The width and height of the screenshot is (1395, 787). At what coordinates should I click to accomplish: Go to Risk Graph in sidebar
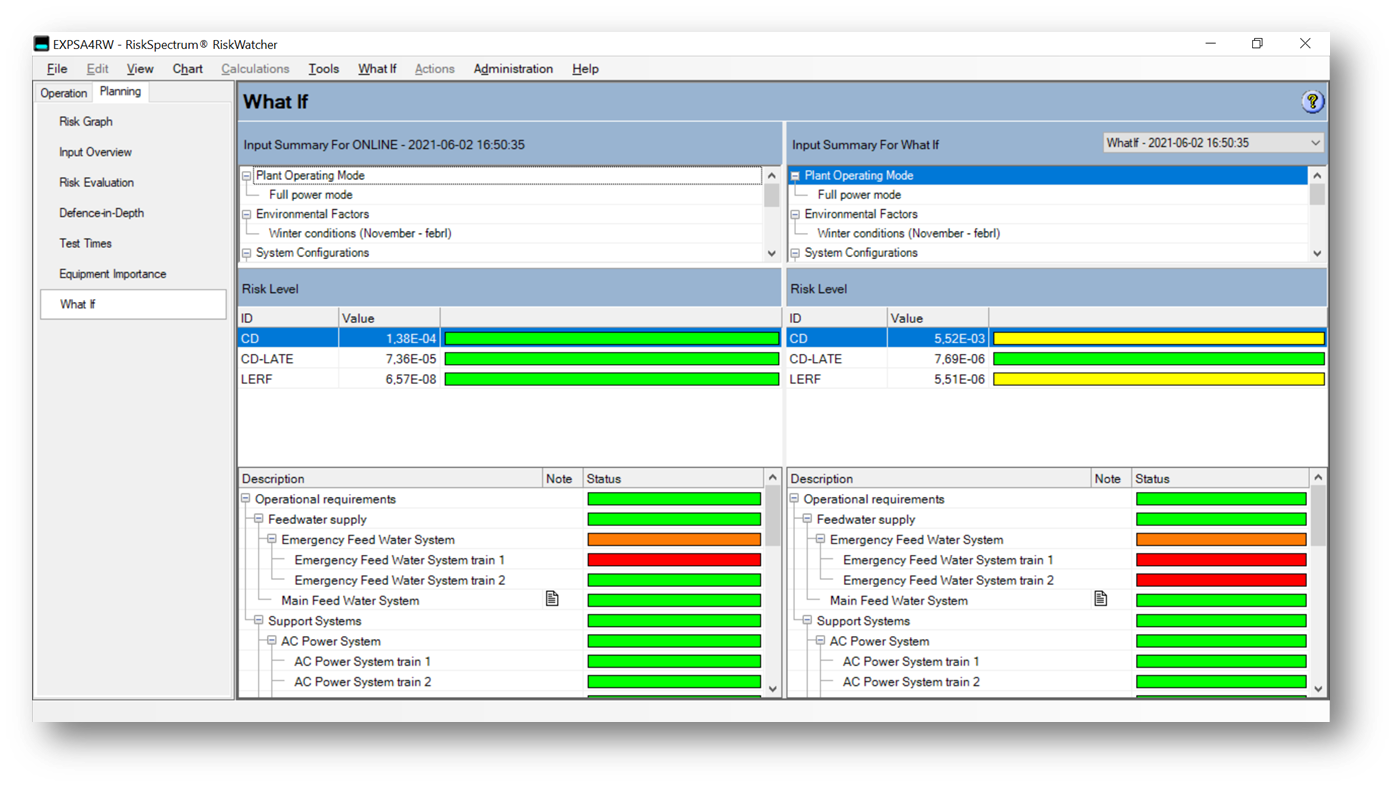point(86,122)
